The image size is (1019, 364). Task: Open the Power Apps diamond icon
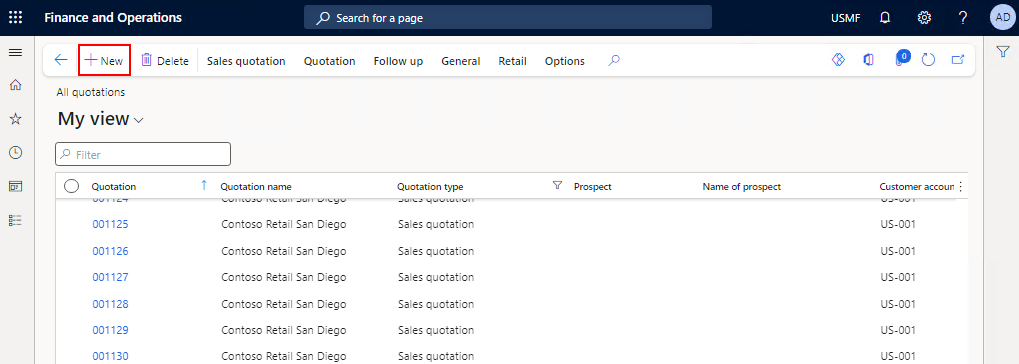tap(838, 60)
